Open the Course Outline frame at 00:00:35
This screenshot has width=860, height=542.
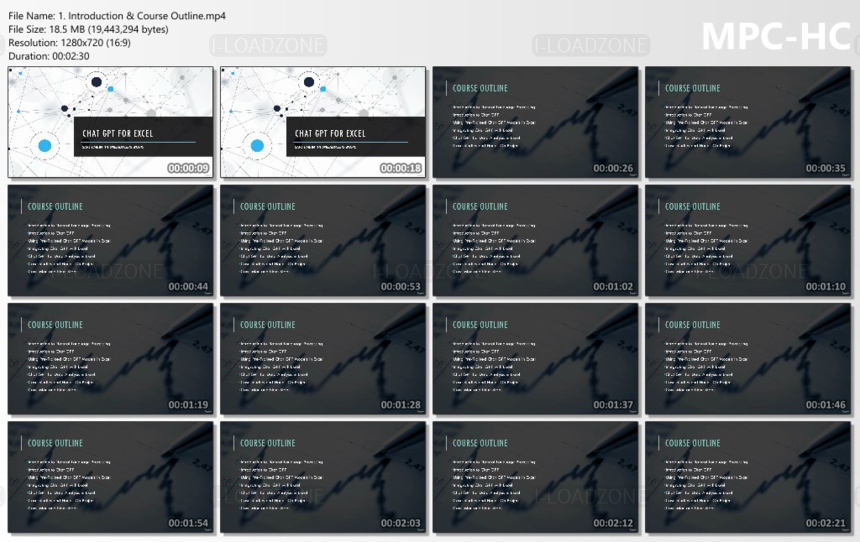point(748,122)
